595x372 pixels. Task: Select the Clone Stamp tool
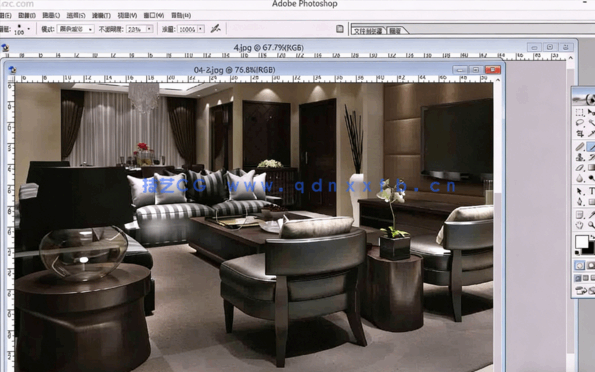click(x=580, y=157)
